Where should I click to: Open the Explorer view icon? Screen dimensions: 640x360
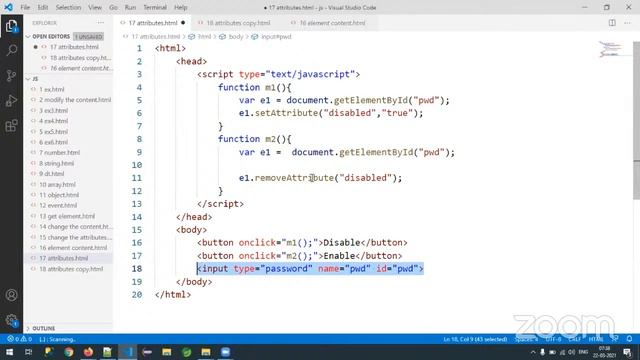coord(11,27)
